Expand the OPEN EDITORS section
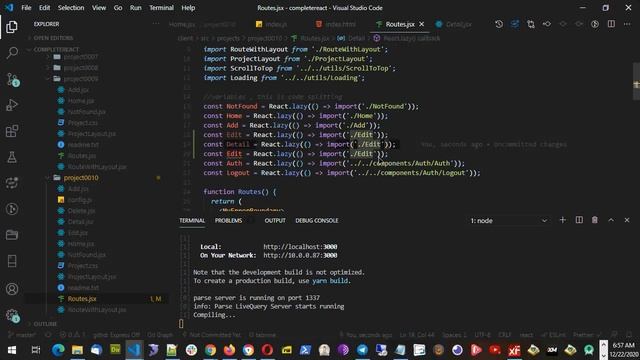640x360 pixels. pos(53,38)
